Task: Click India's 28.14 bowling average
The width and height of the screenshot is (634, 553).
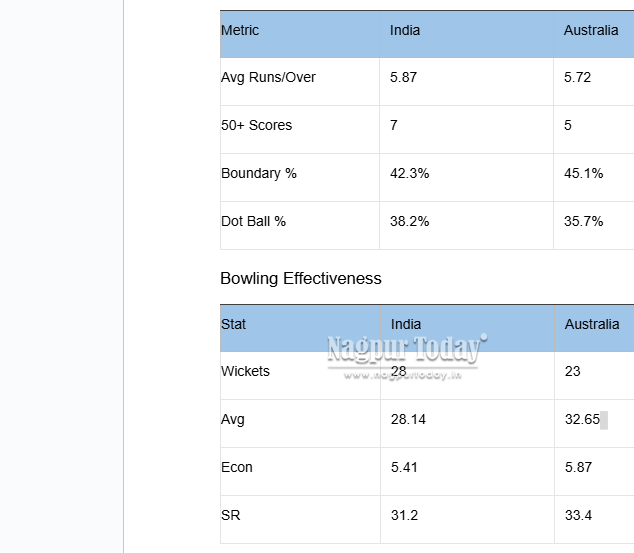Action: click(408, 420)
